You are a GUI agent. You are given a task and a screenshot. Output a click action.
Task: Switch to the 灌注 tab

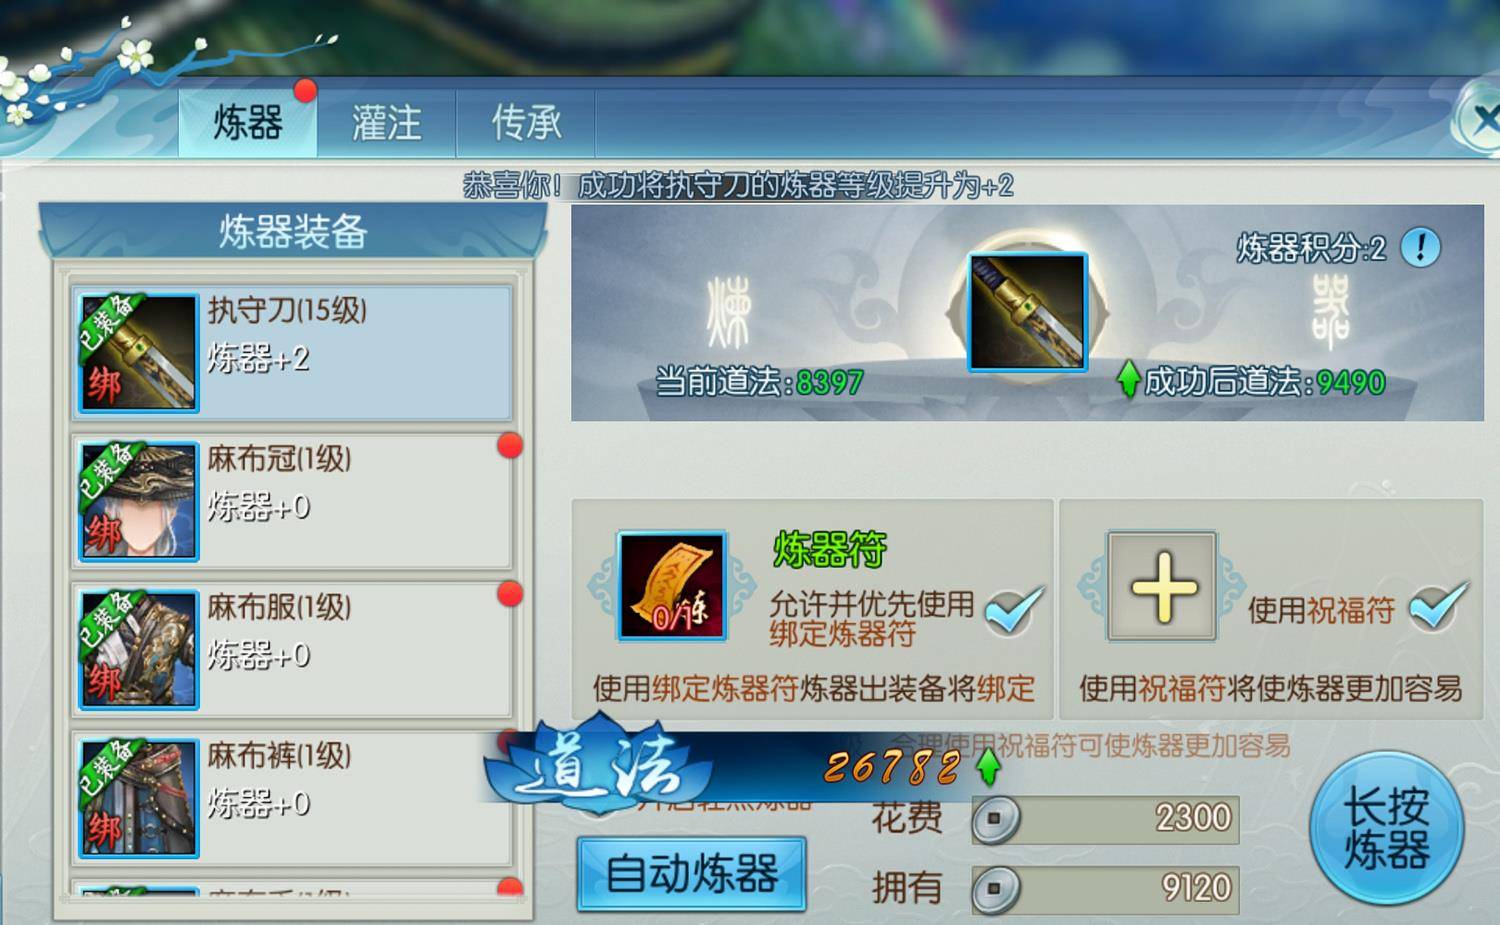tap(387, 123)
